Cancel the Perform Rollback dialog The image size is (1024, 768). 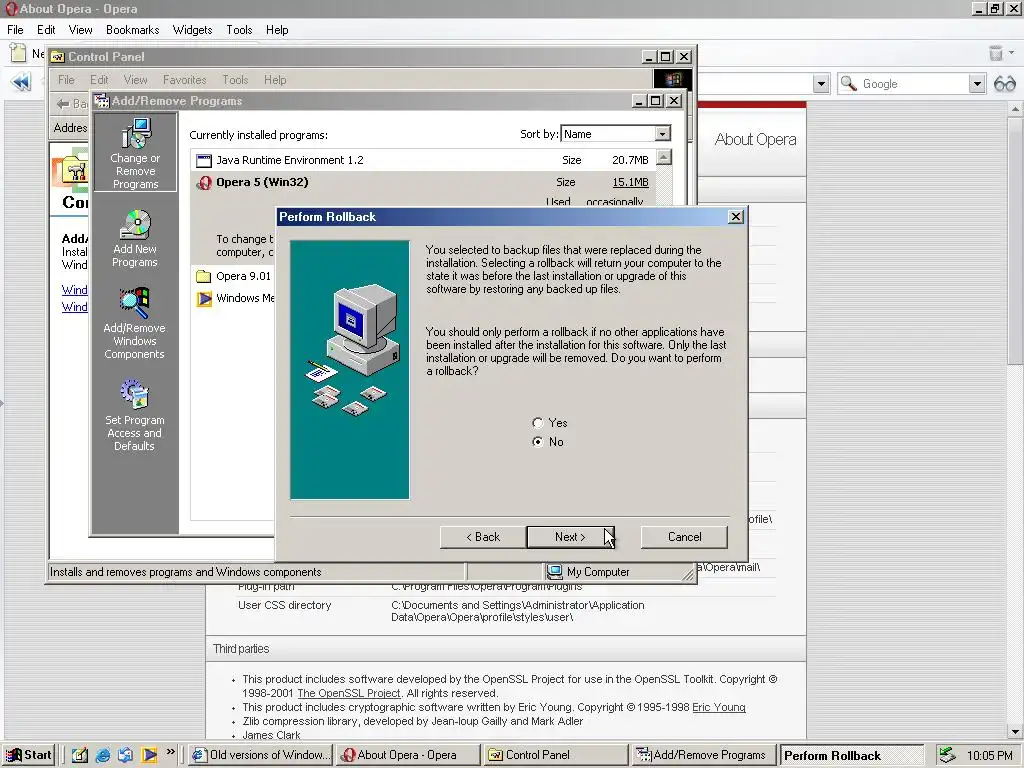684,537
